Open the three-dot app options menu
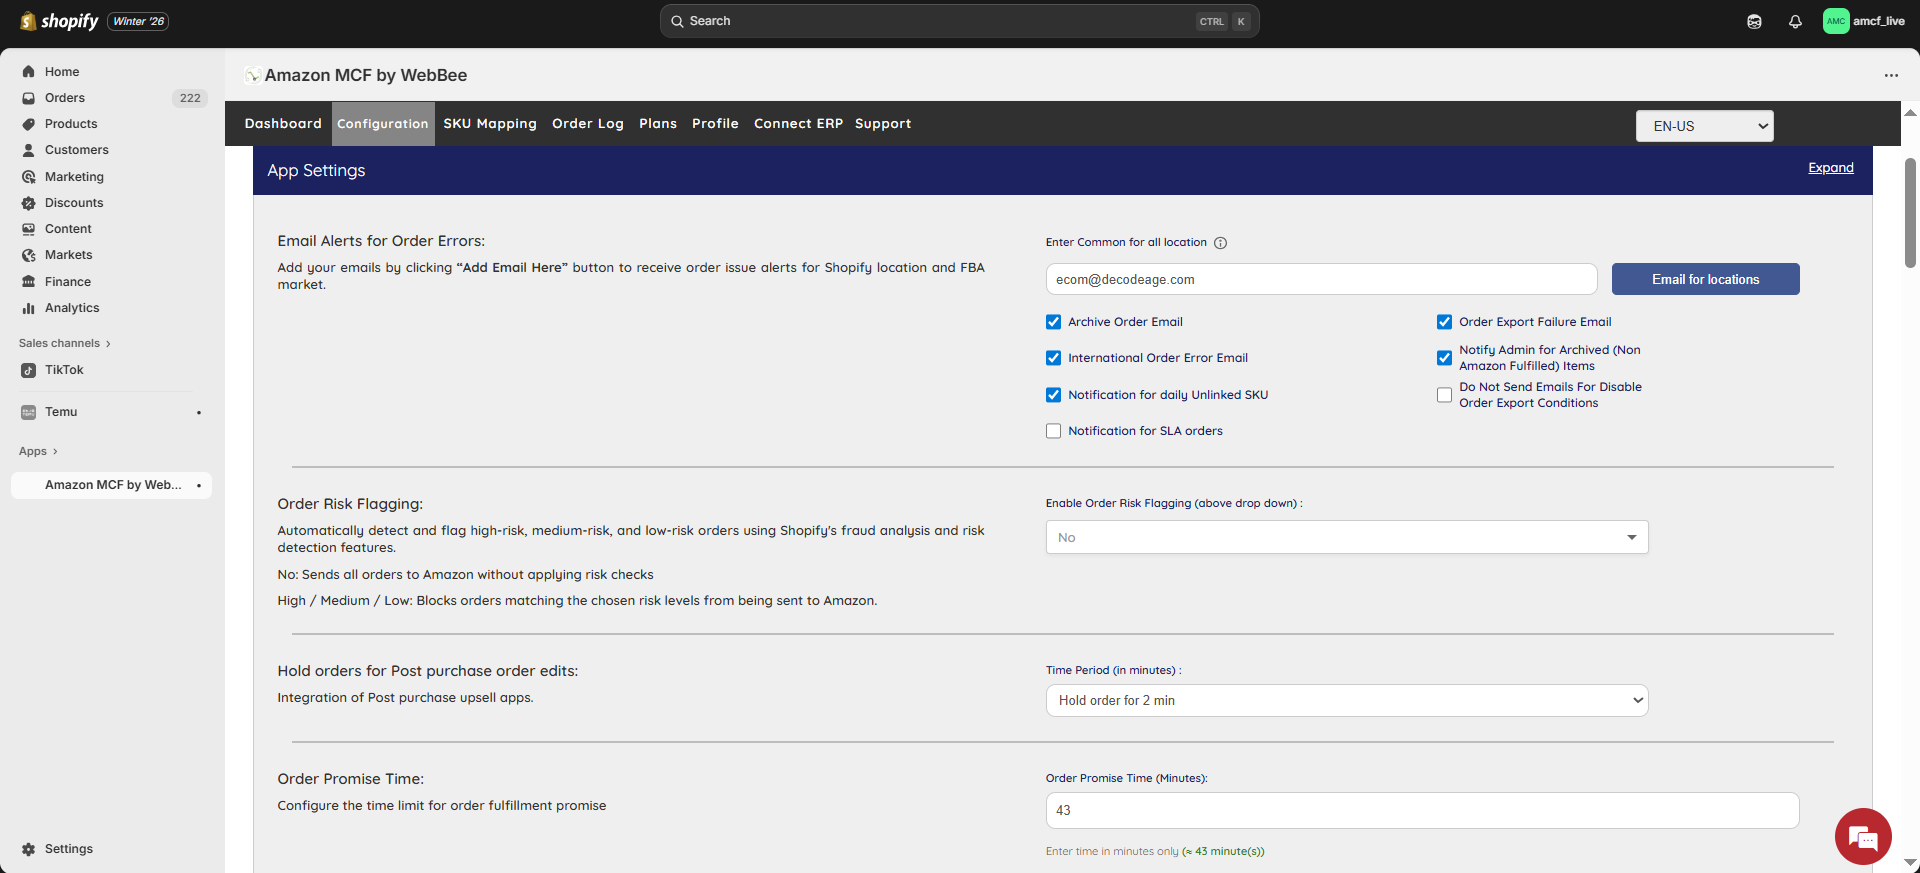This screenshot has height=873, width=1920. pos(1890,75)
